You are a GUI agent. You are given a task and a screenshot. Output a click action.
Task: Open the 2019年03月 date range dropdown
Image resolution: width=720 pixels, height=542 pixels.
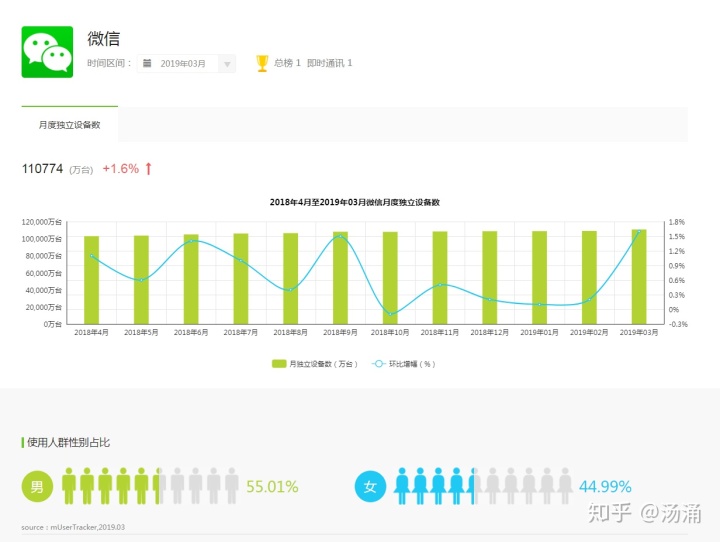[186, 63]
